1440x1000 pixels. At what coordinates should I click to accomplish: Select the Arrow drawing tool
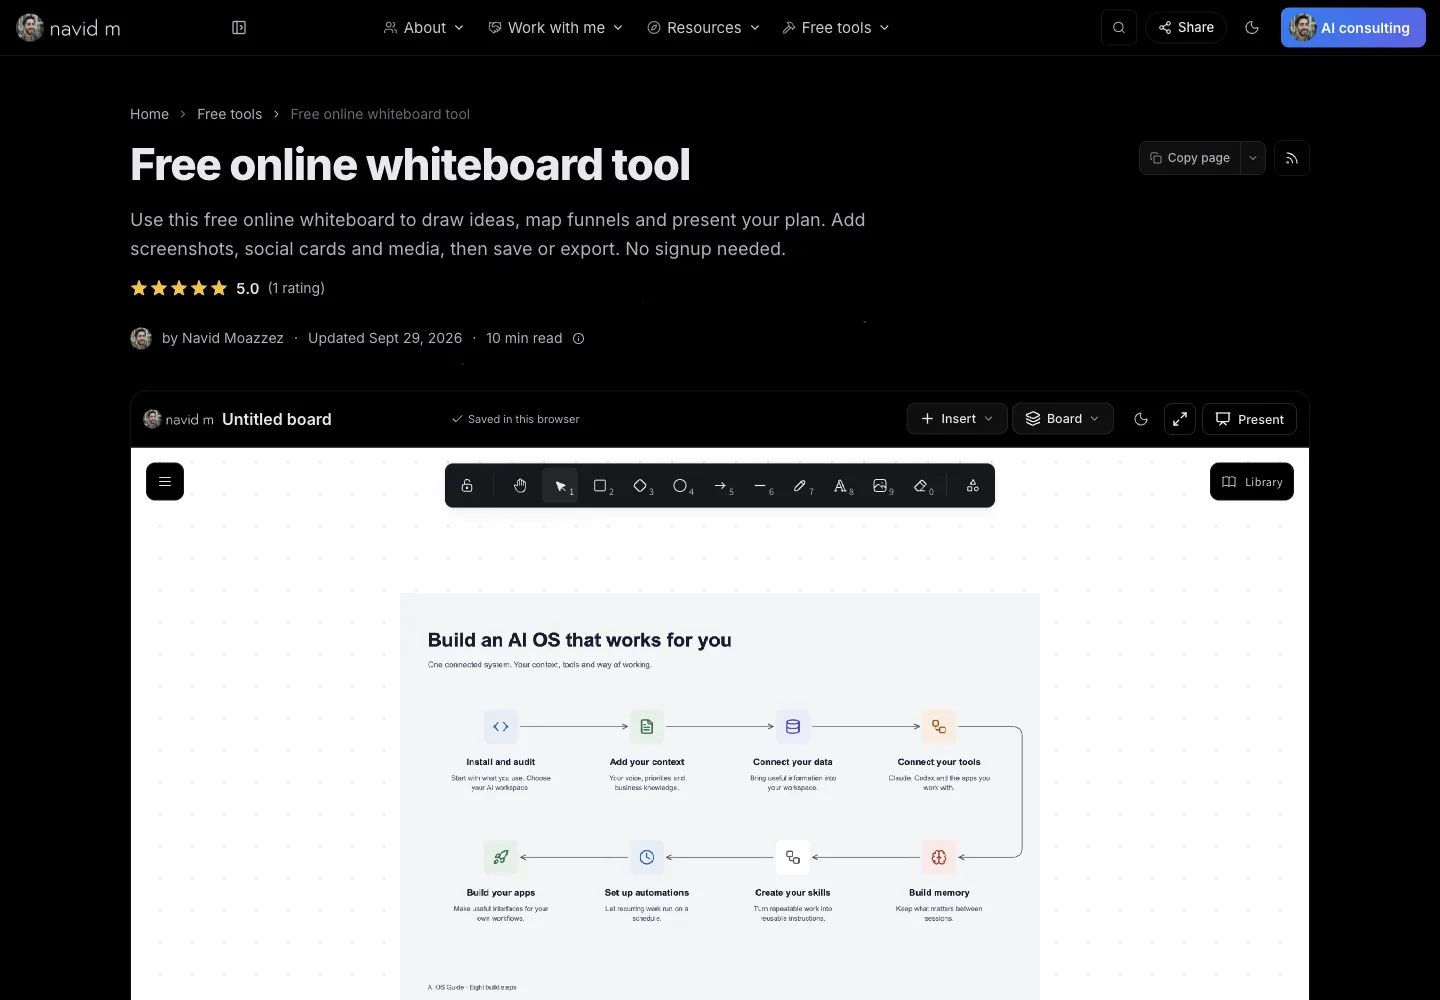[720, 486]
